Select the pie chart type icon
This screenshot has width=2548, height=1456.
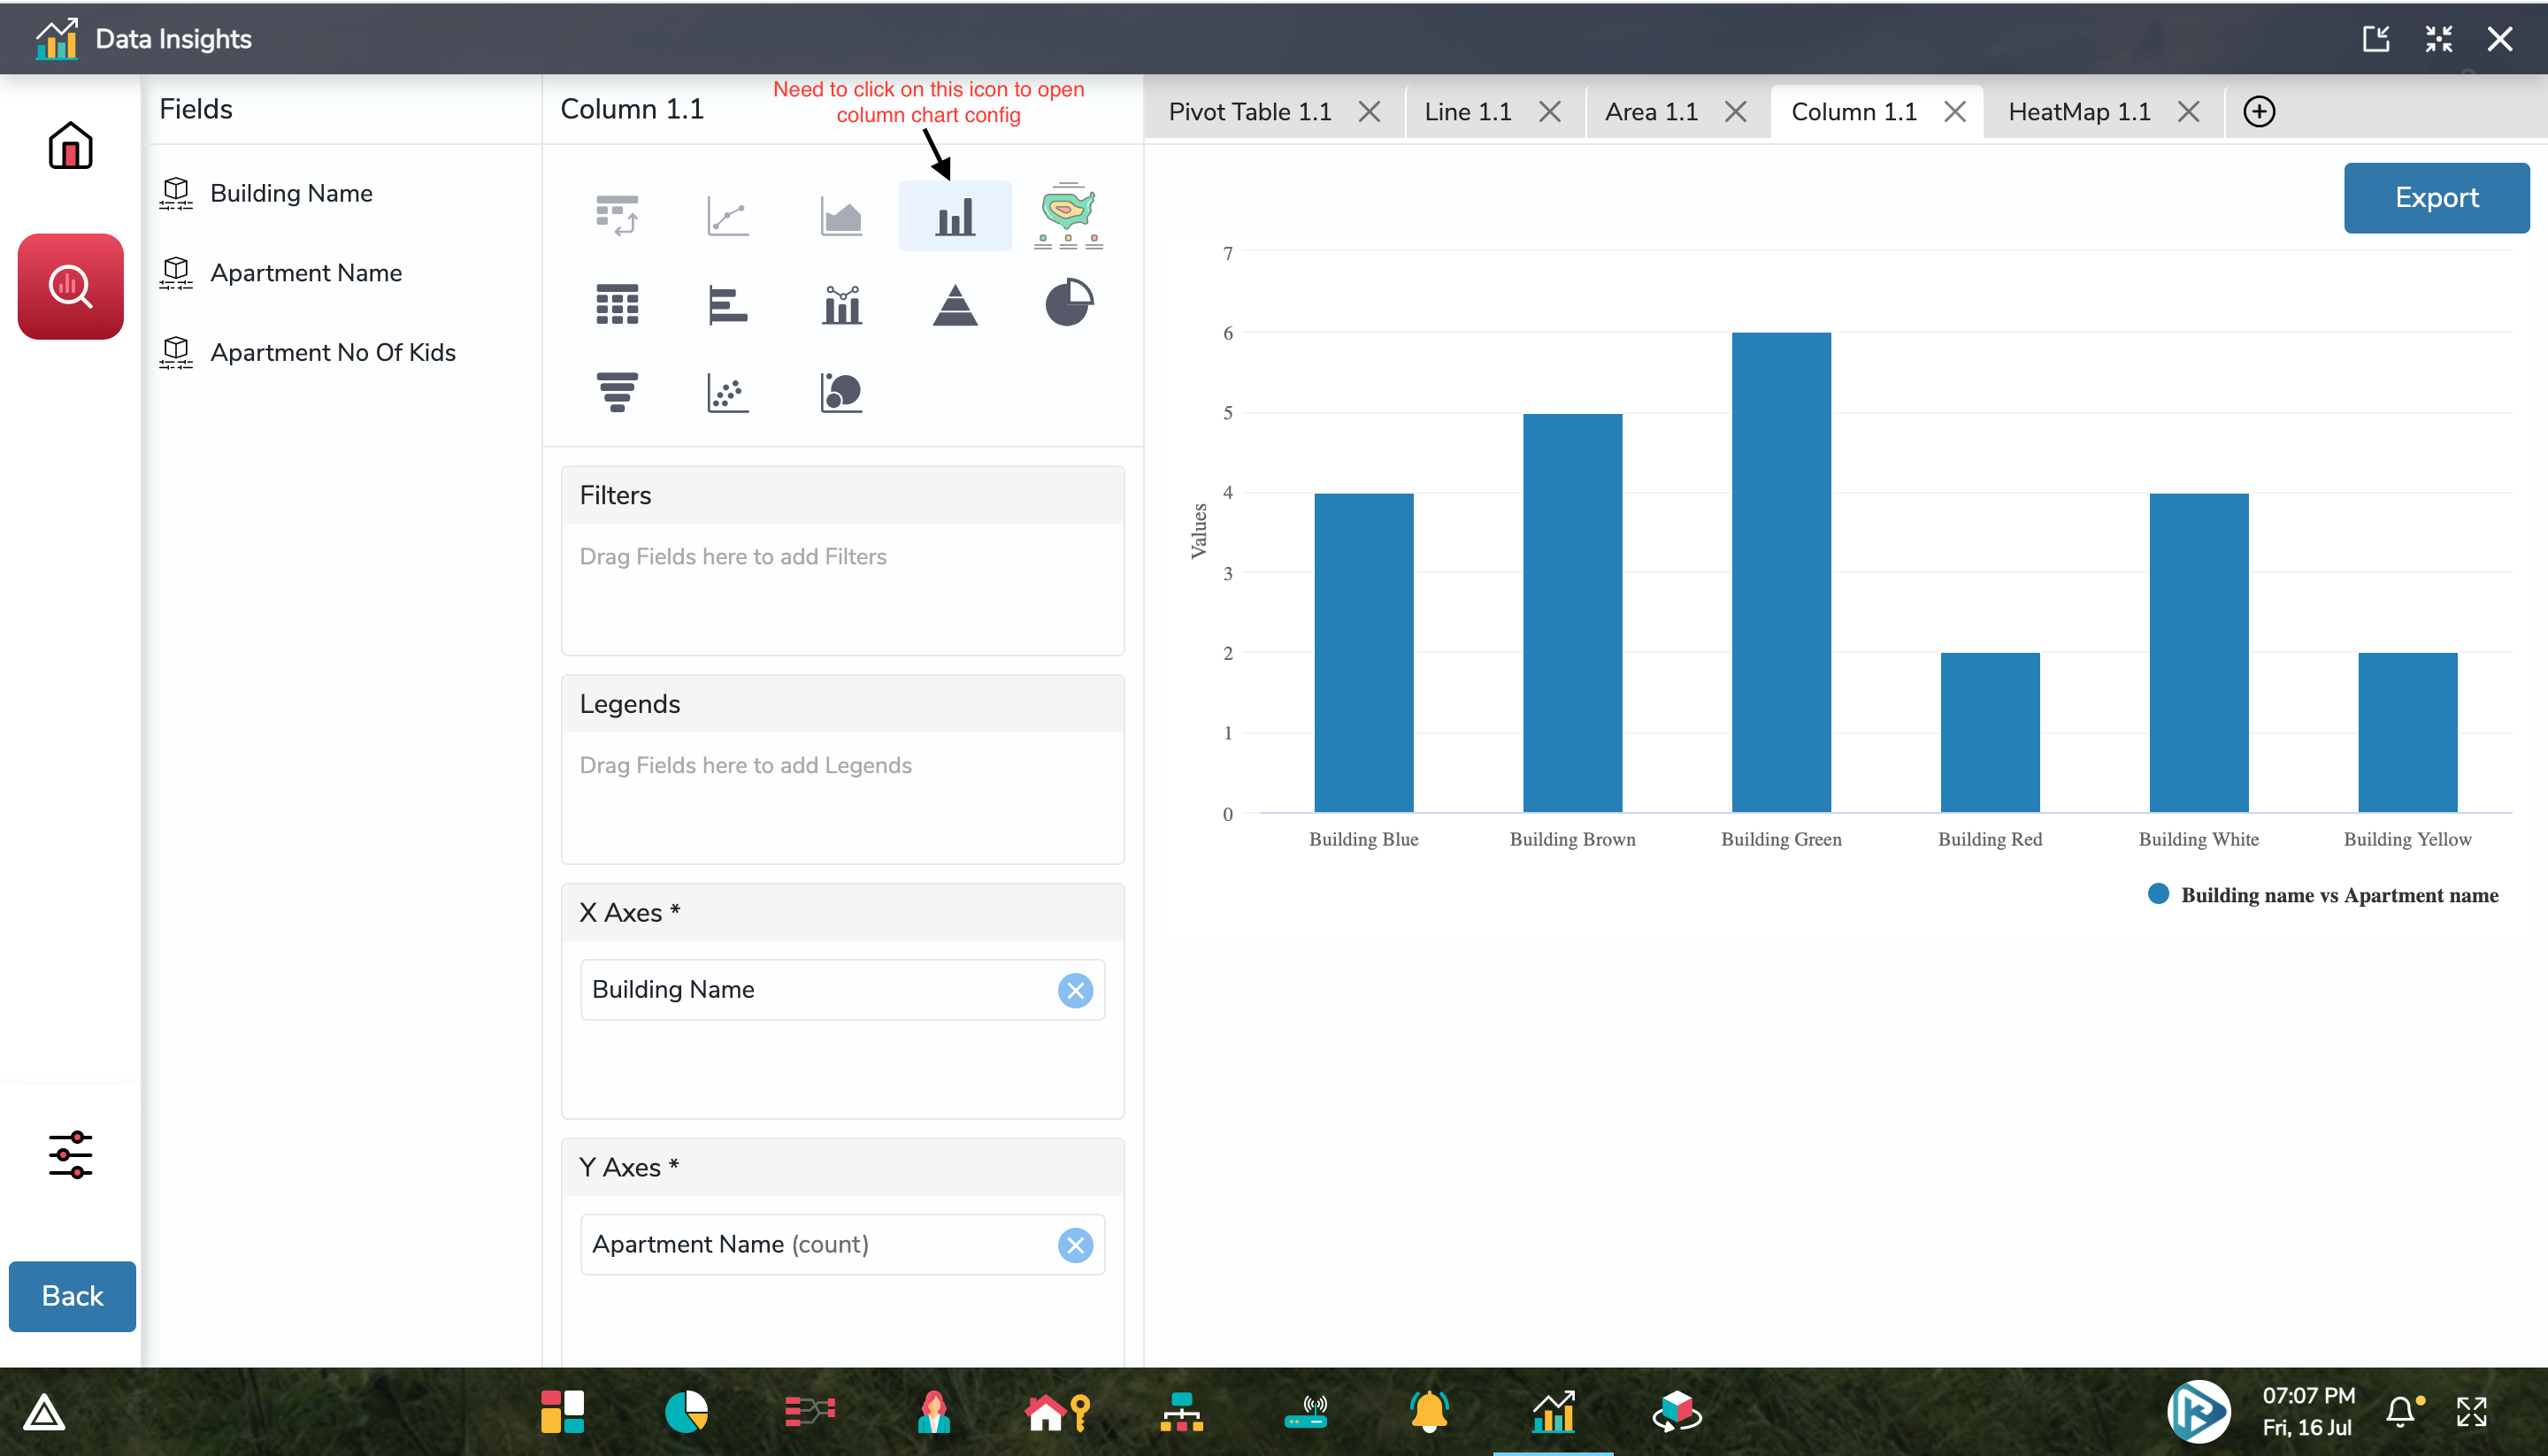(x=1068, y=303)
